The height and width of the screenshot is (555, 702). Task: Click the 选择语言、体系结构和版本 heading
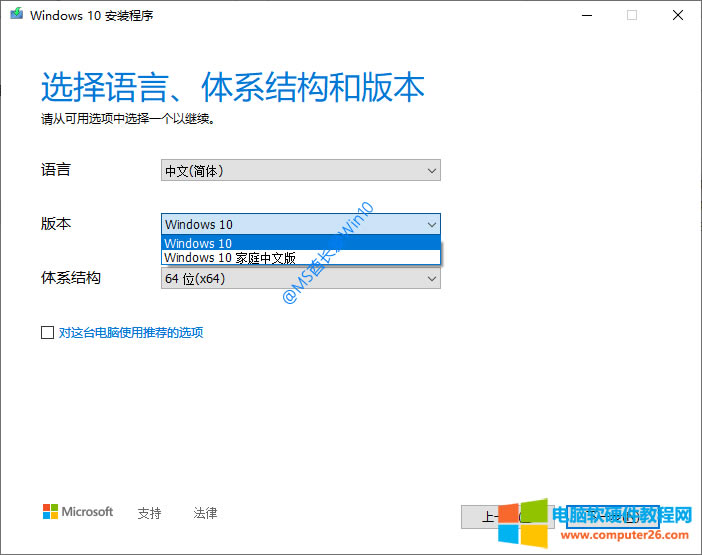click(233, 87)
